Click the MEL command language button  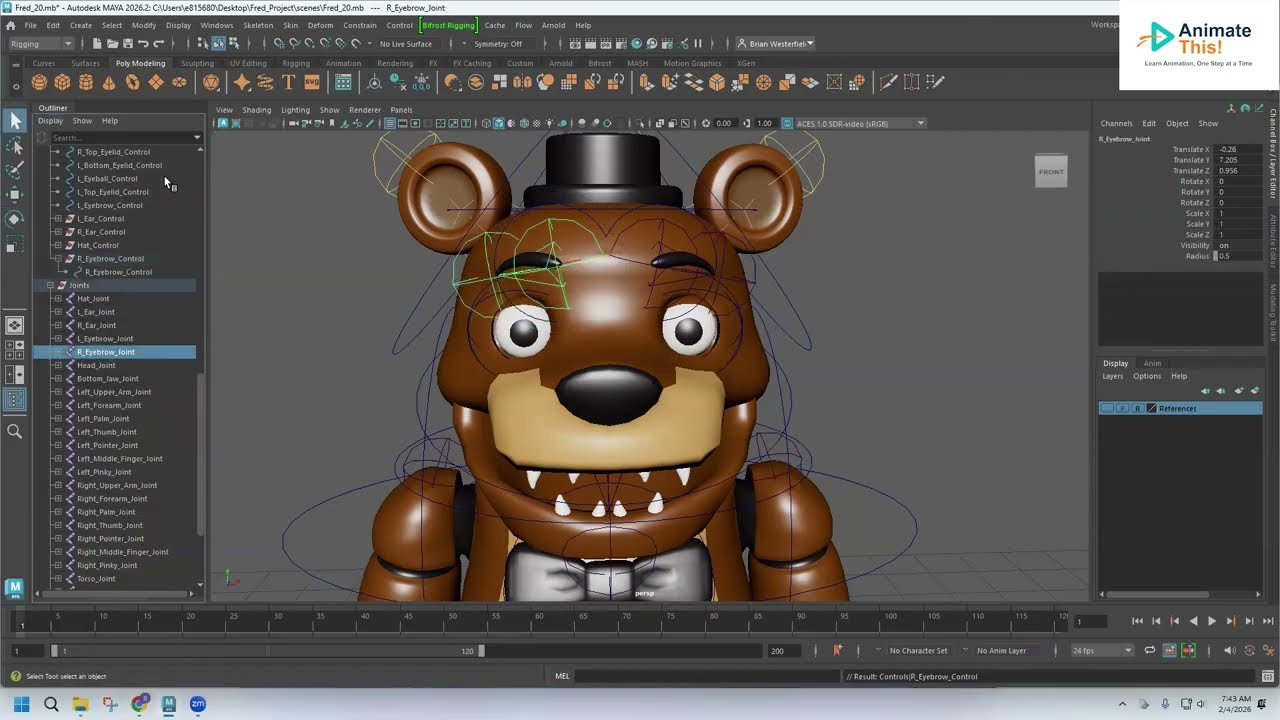click(x=562, y=676)
